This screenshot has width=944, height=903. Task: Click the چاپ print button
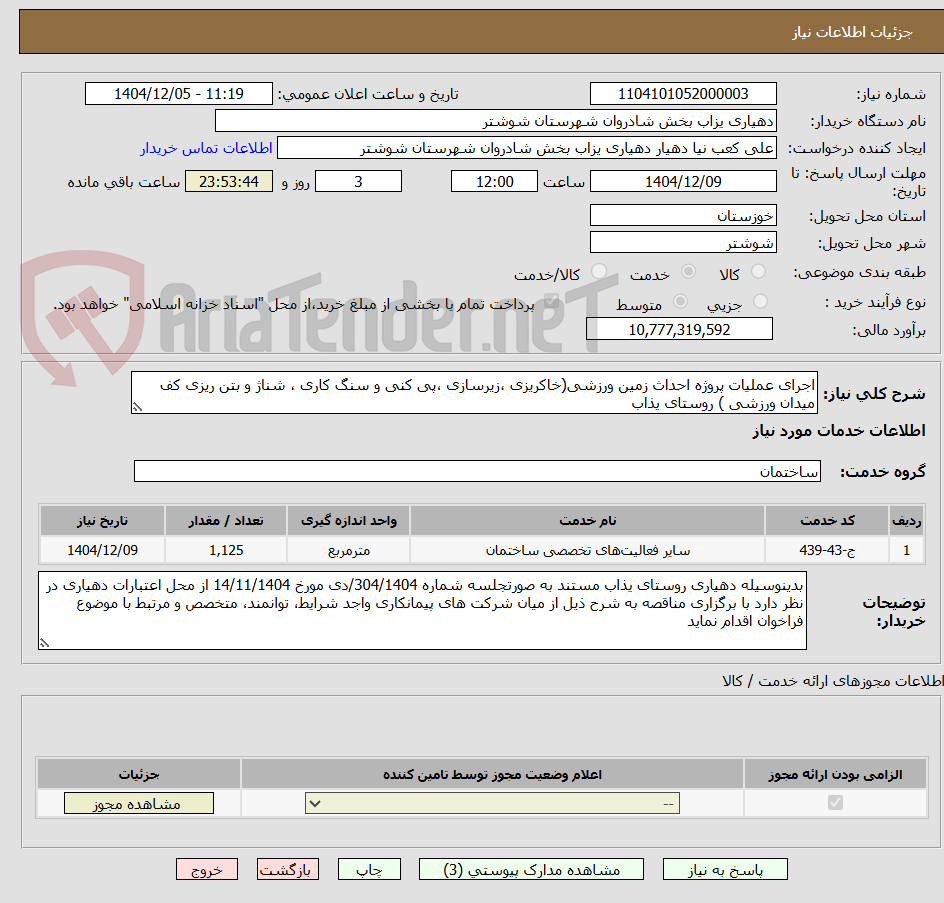tap(369, 869)
